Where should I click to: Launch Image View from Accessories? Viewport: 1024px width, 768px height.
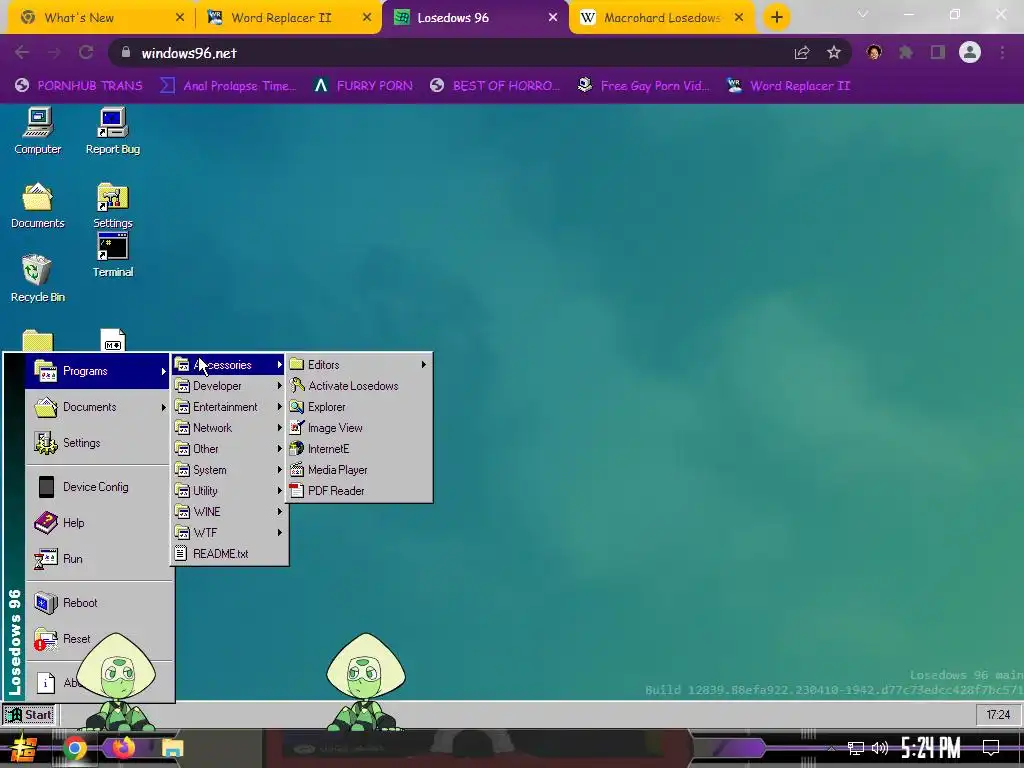(359, 428)
